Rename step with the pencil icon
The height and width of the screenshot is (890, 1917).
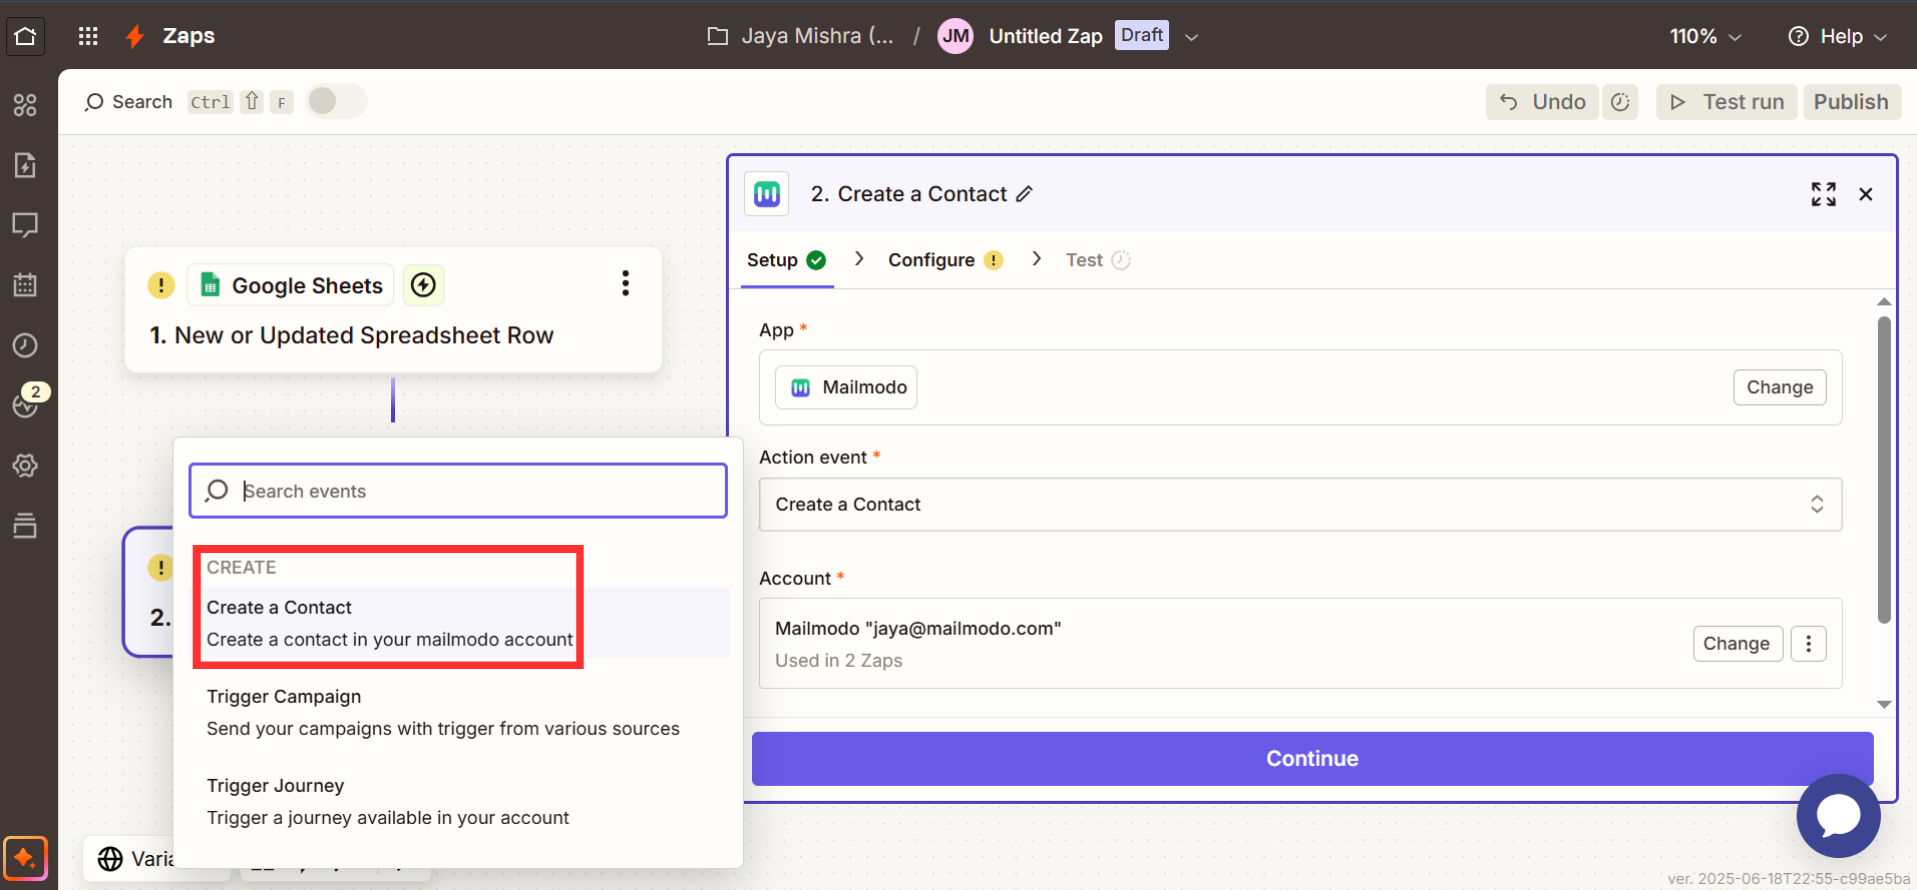tap(1024, 194)
